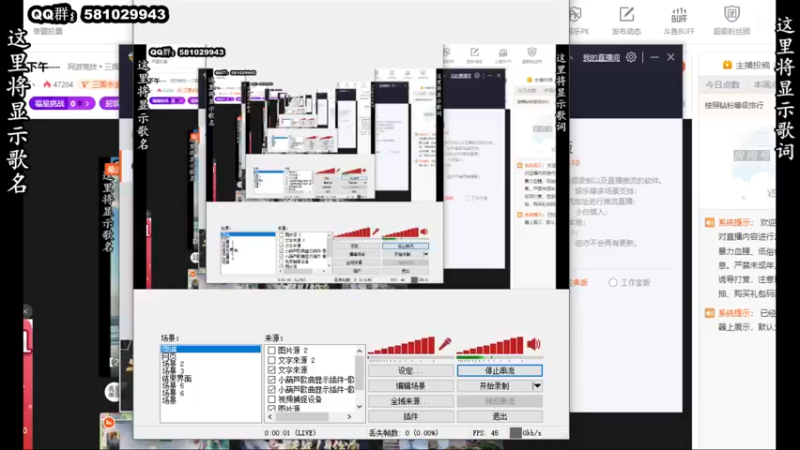Select 场景 3 in scenes list
The height and width of the screenshot is (450, 800).
[172, 371]
